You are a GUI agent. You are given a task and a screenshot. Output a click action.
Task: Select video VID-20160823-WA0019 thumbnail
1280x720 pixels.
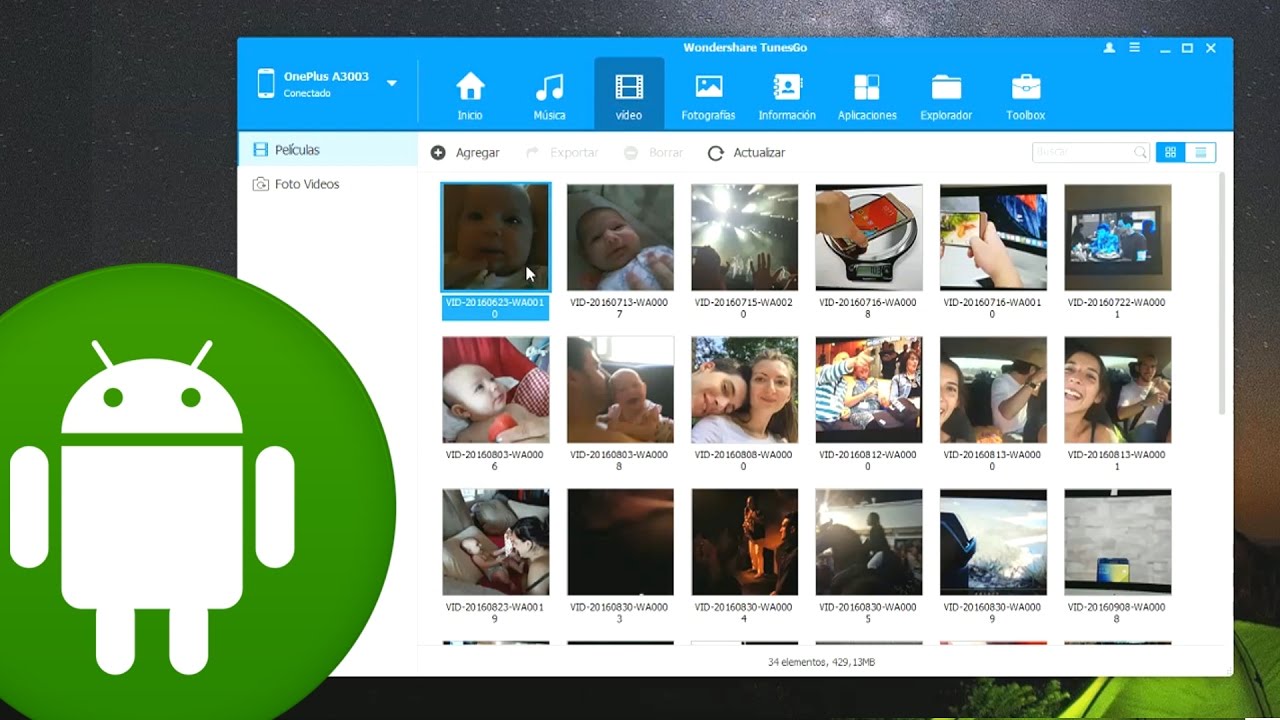point(496,542)
